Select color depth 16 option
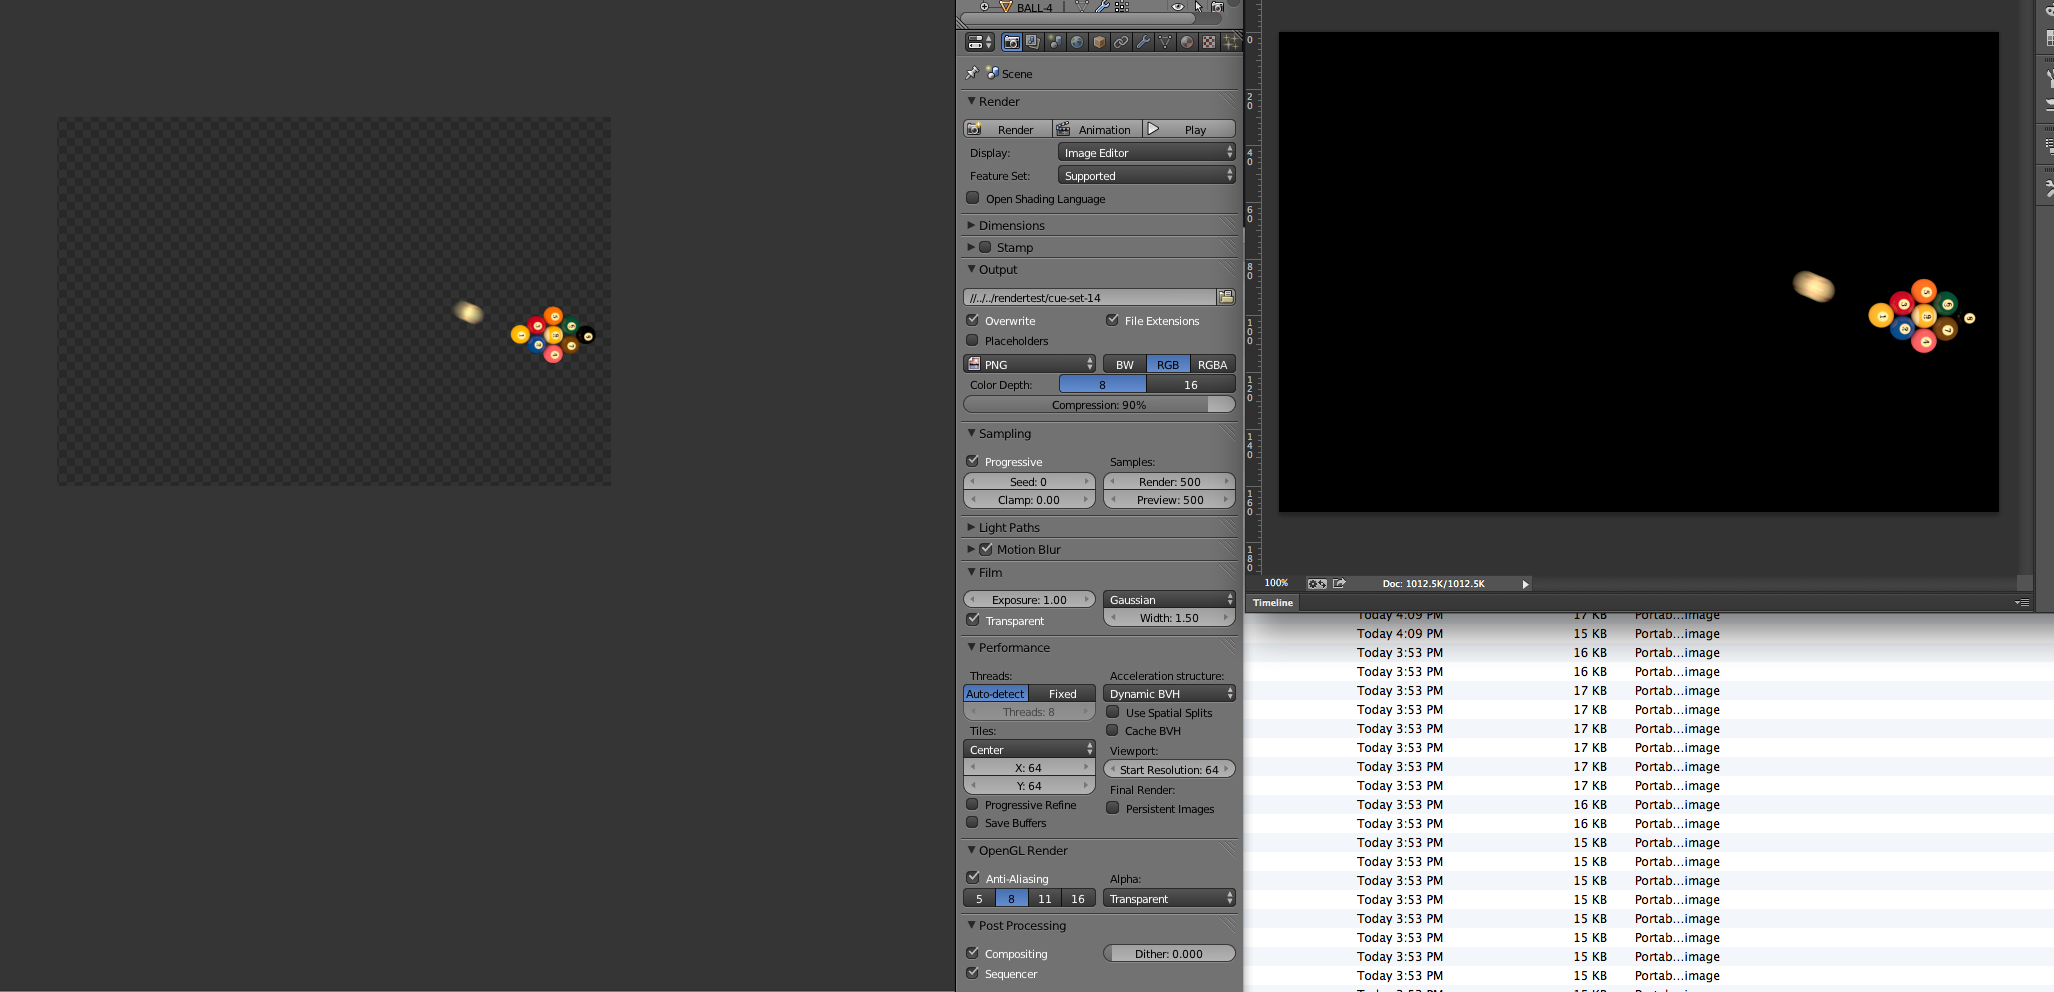The width and height of the screenshot is (2054, 992). (x=1191, y=384)
